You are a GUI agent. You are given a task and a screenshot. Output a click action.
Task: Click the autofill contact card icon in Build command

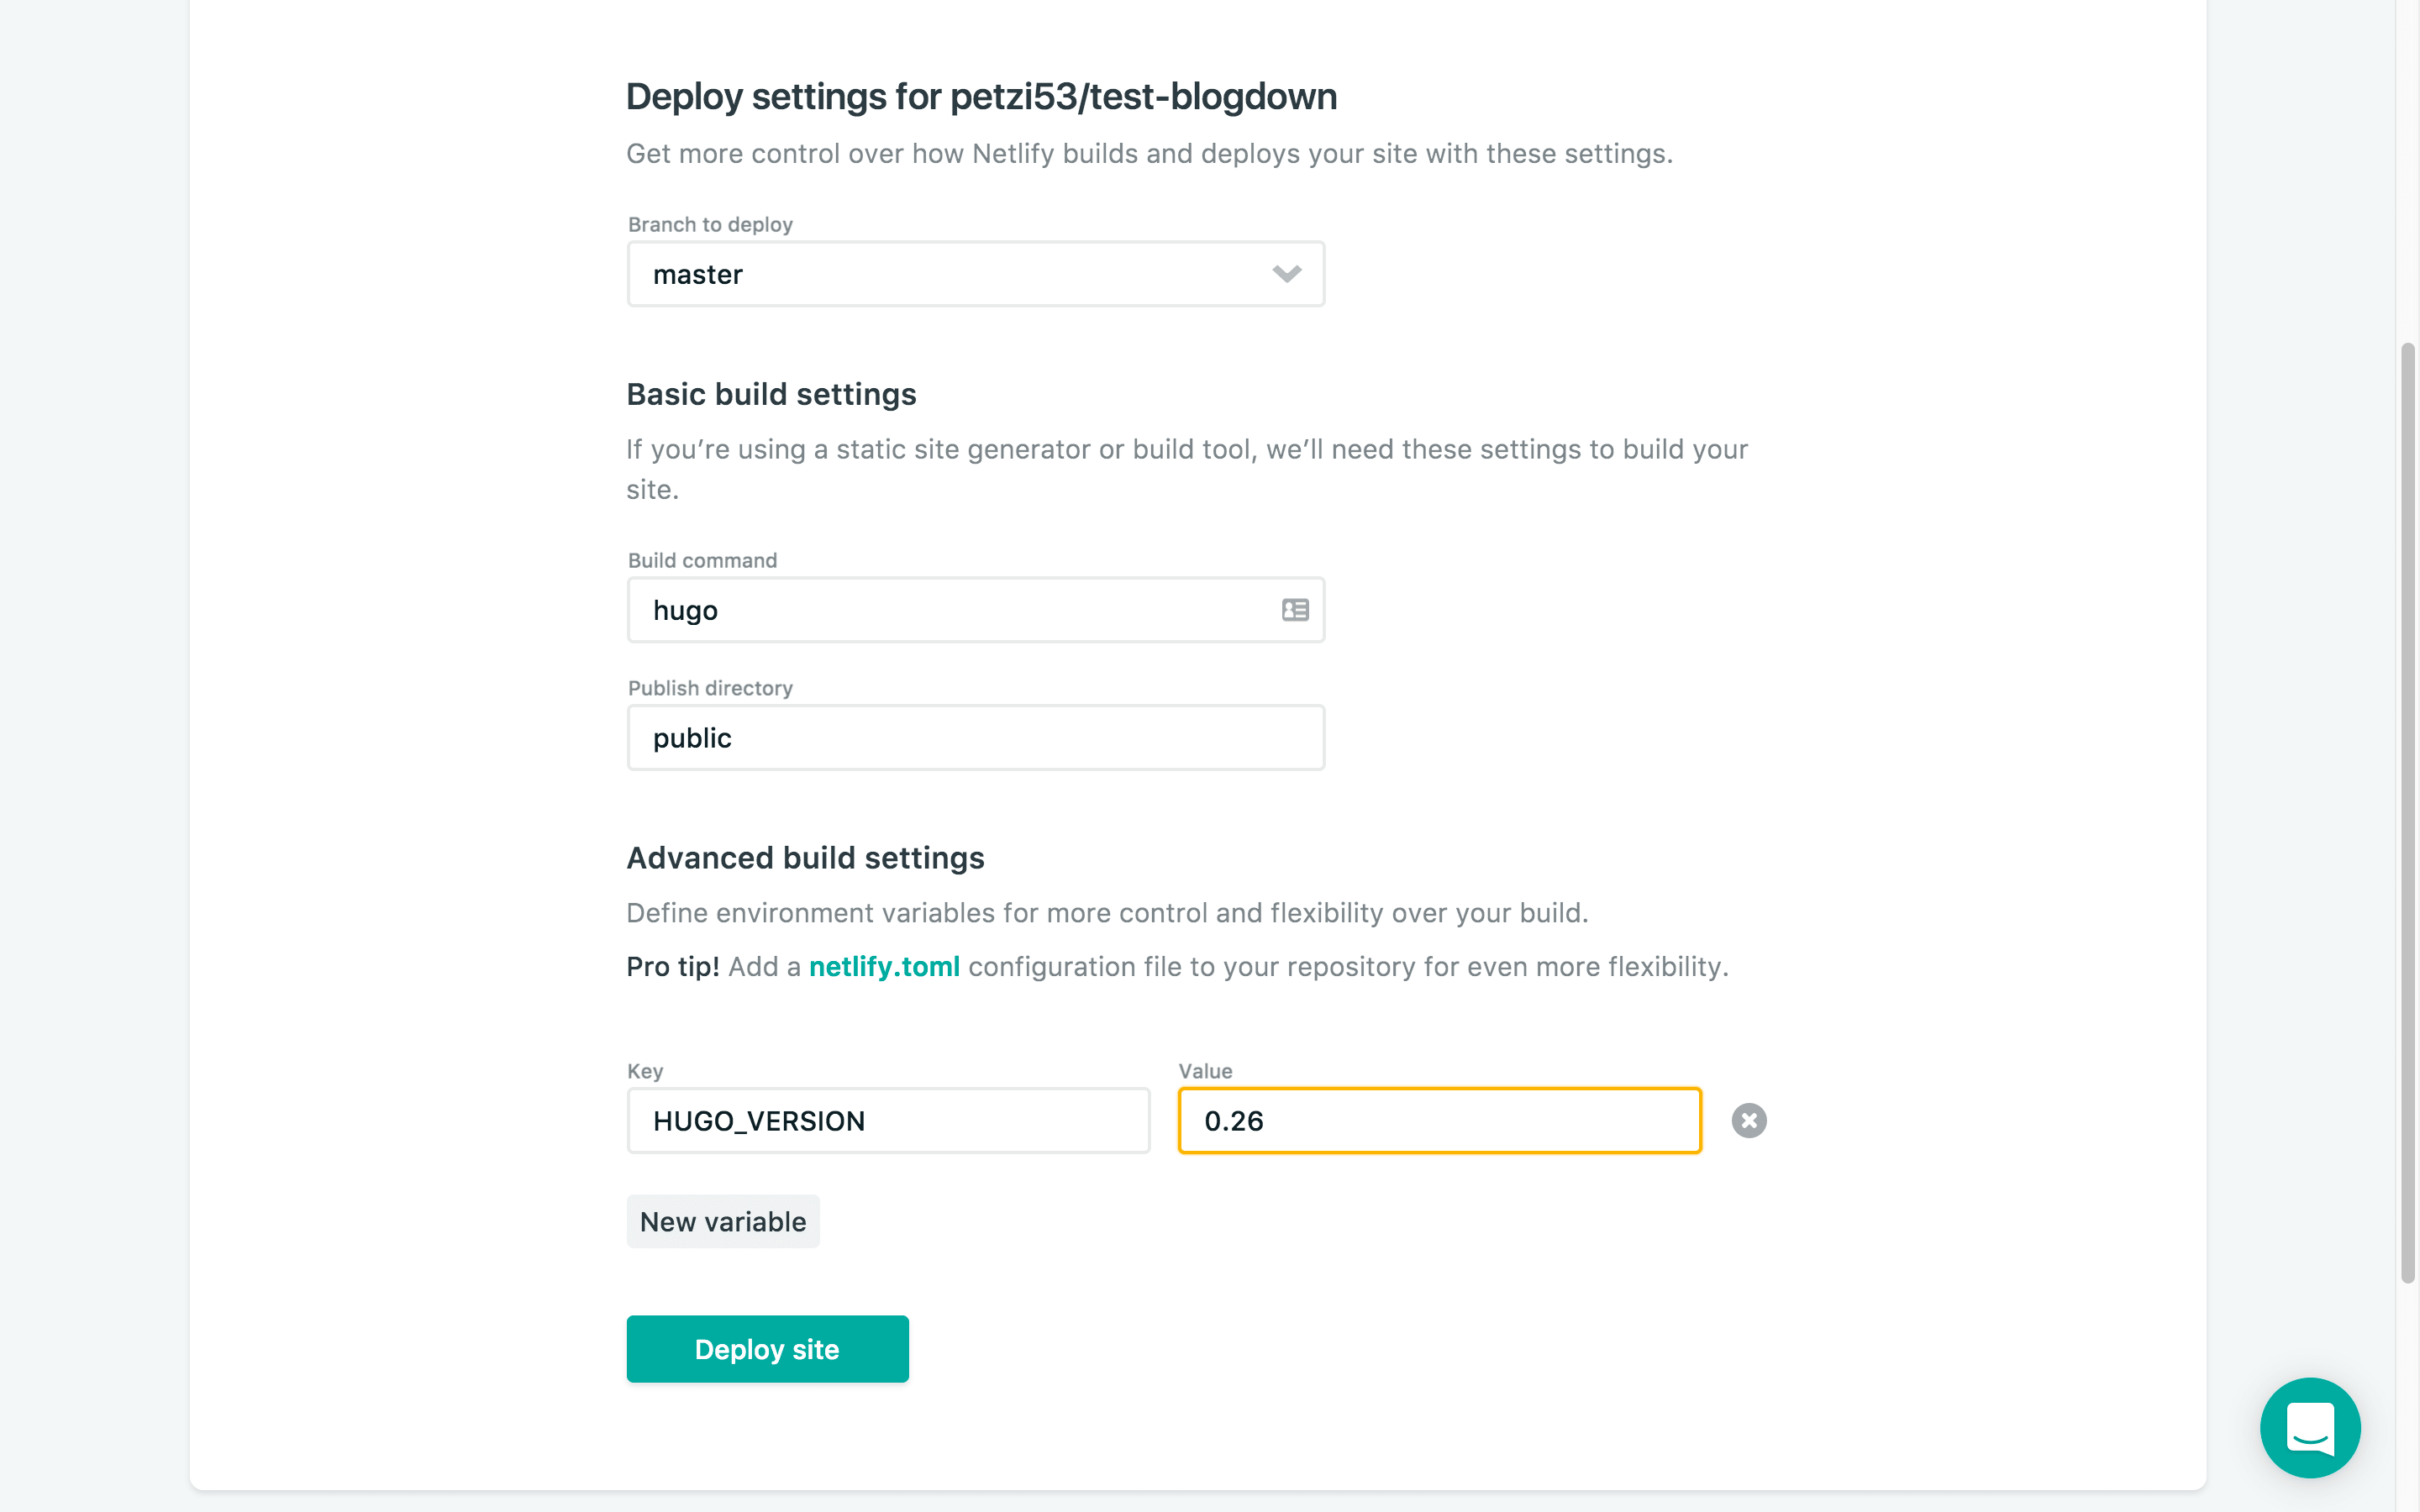tap(1295, 610)
